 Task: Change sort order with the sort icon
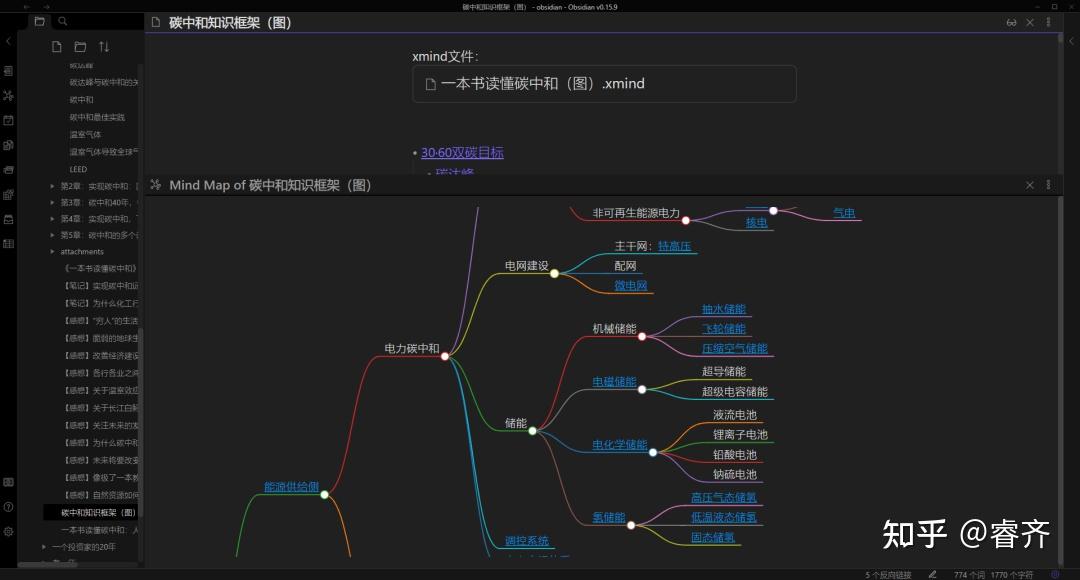click(104, 46)
